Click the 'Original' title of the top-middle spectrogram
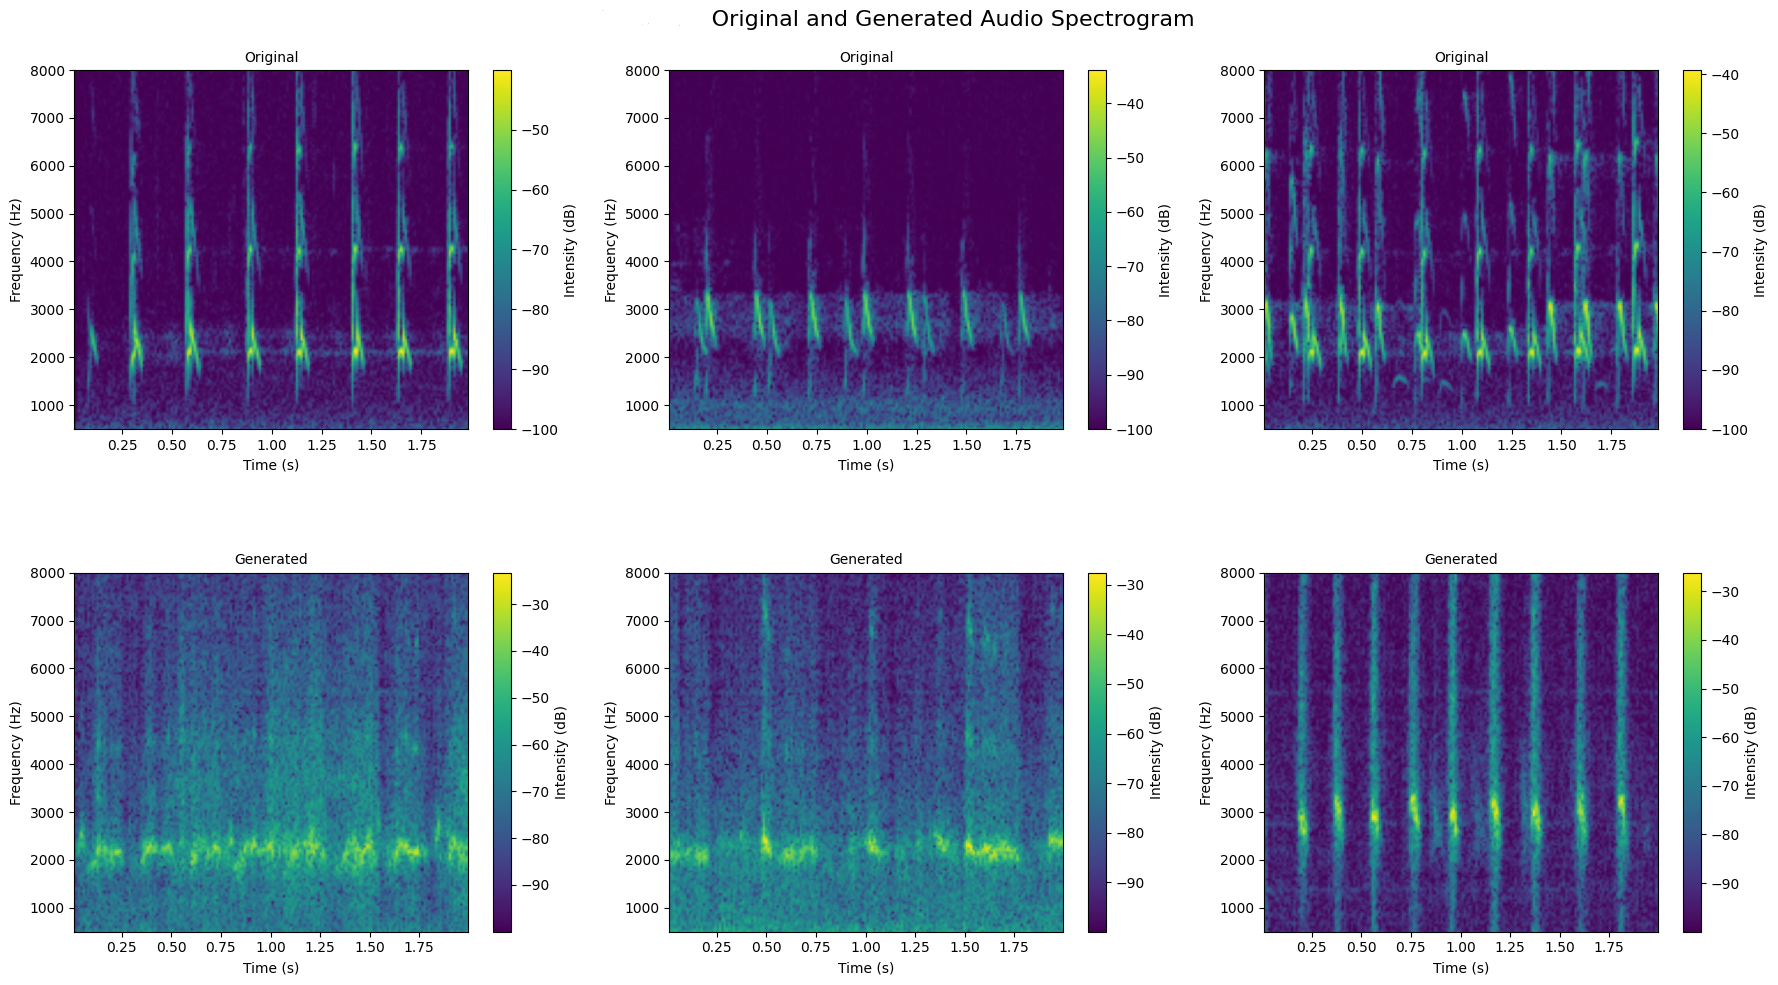This screenshot has height=985, width=1778. 866,57
